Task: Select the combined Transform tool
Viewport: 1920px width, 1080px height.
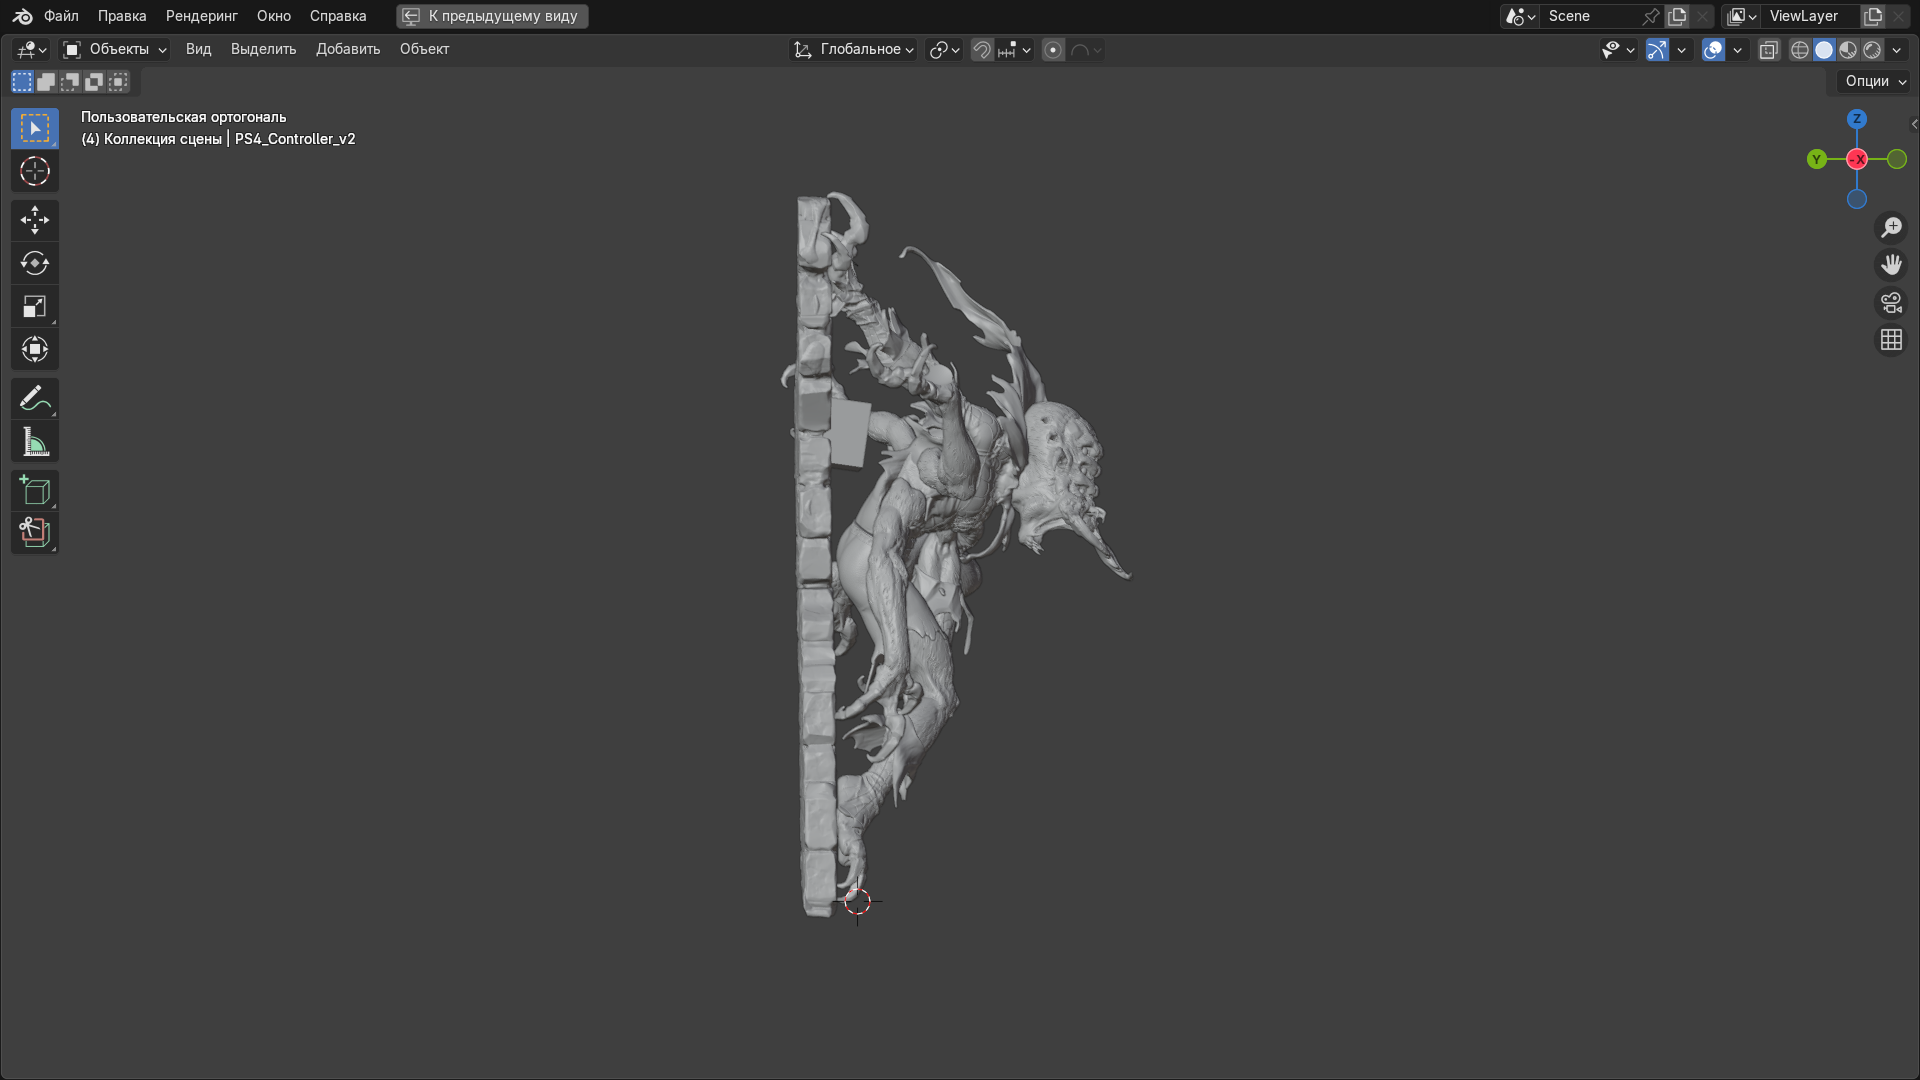Action: (x=35, y=349)
